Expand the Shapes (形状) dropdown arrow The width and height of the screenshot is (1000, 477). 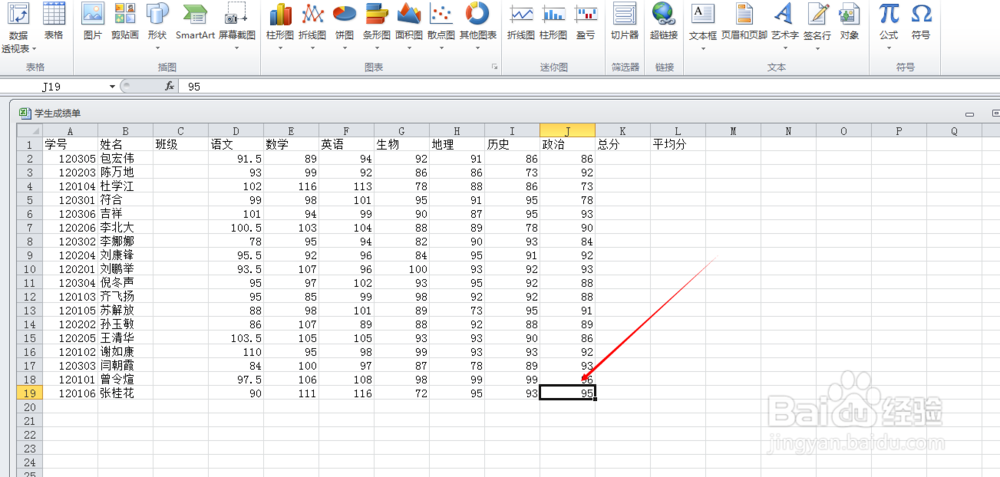point(157,47)
